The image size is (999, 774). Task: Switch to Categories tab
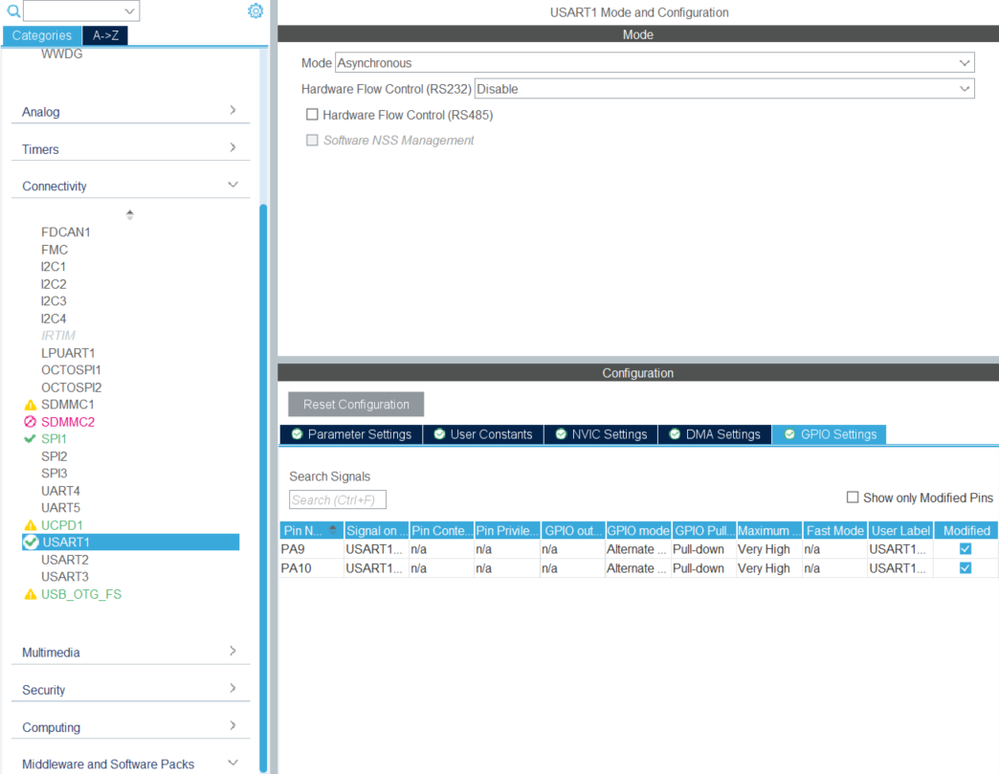coord(42,36)
